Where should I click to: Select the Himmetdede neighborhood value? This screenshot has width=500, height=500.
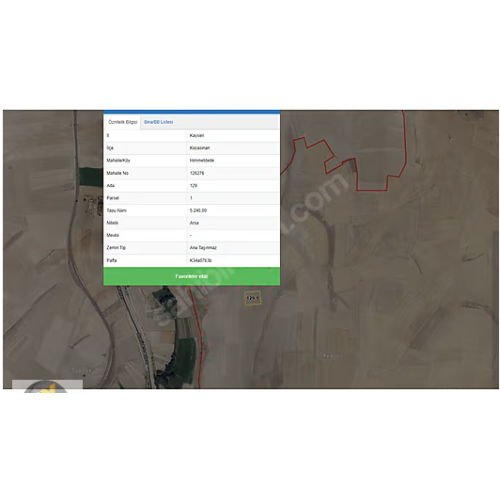(202, 160)
